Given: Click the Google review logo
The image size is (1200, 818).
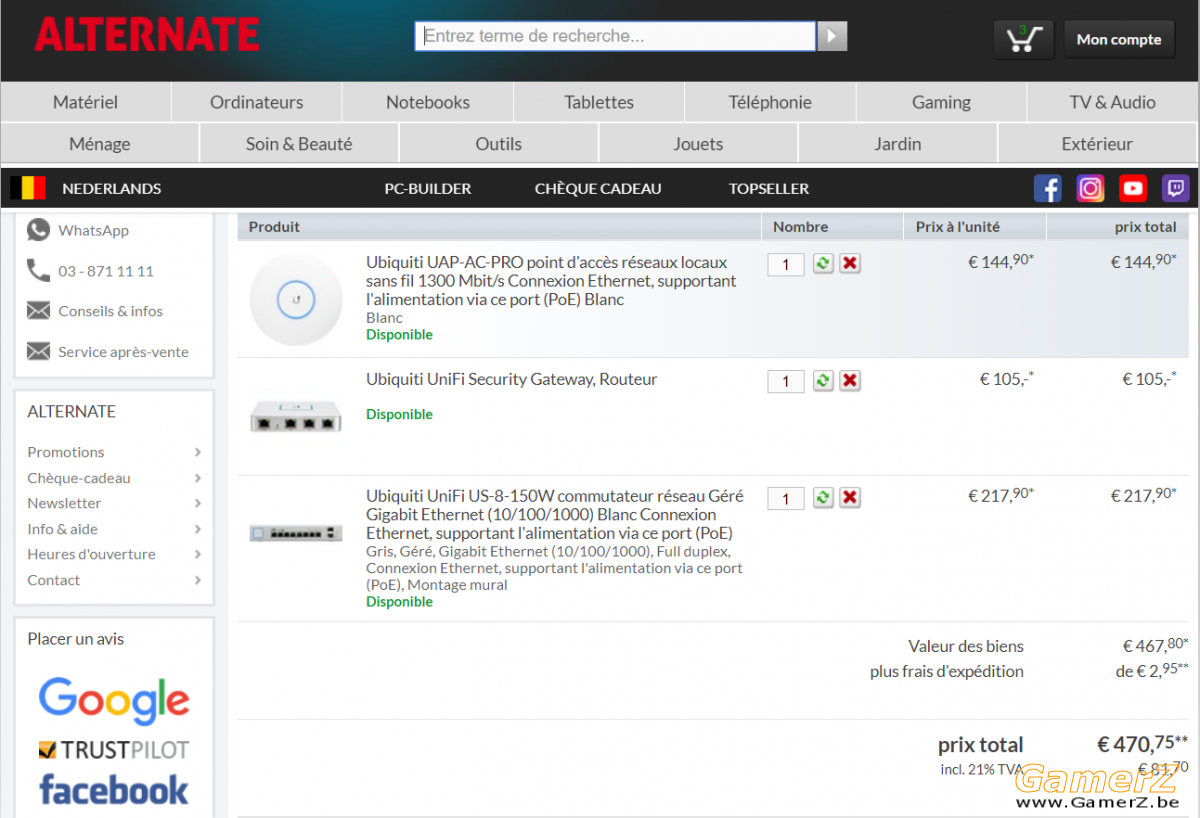Looking at the screenshot, I should click(x=114, y=700).
